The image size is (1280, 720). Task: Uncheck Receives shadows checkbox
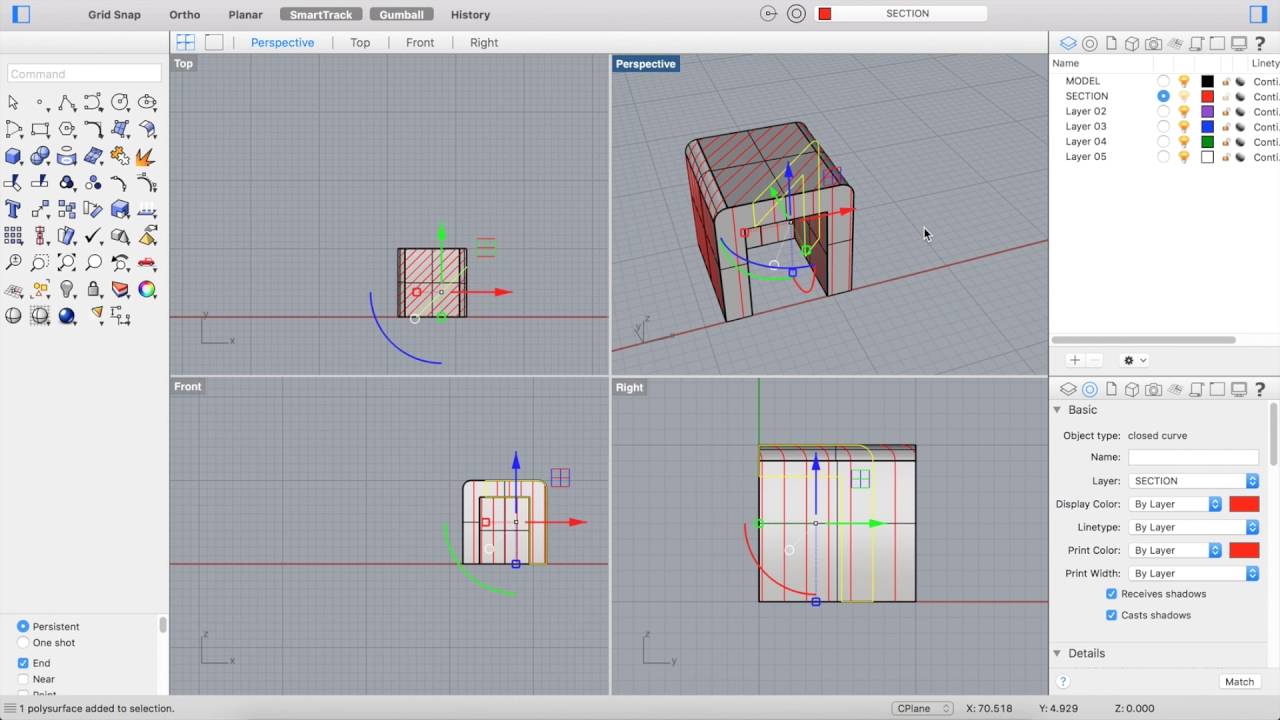point(1111,594)
